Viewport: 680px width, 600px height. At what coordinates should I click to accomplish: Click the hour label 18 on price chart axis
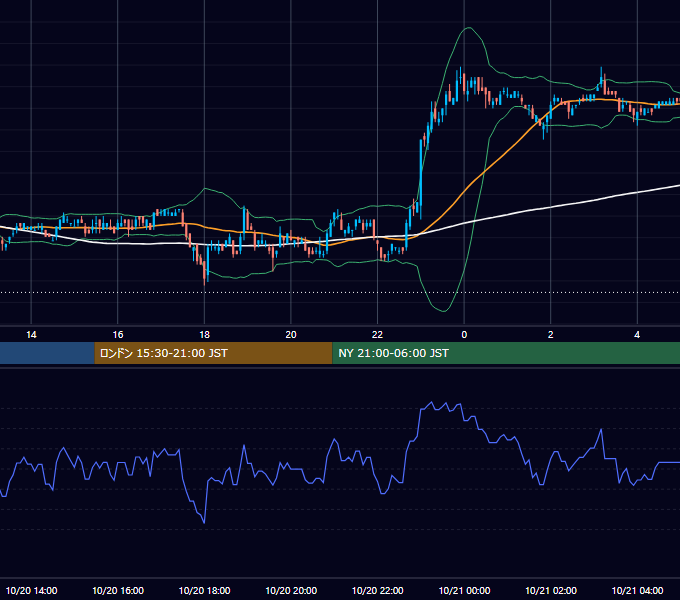(204, 335)
